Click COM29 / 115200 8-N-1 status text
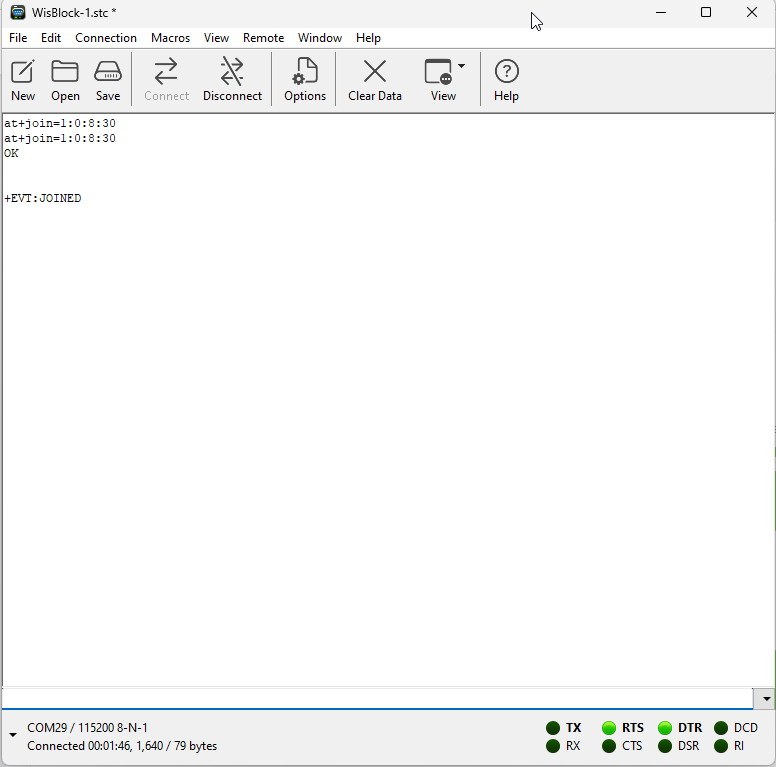776x767 pixels. (x=87, y=728)
